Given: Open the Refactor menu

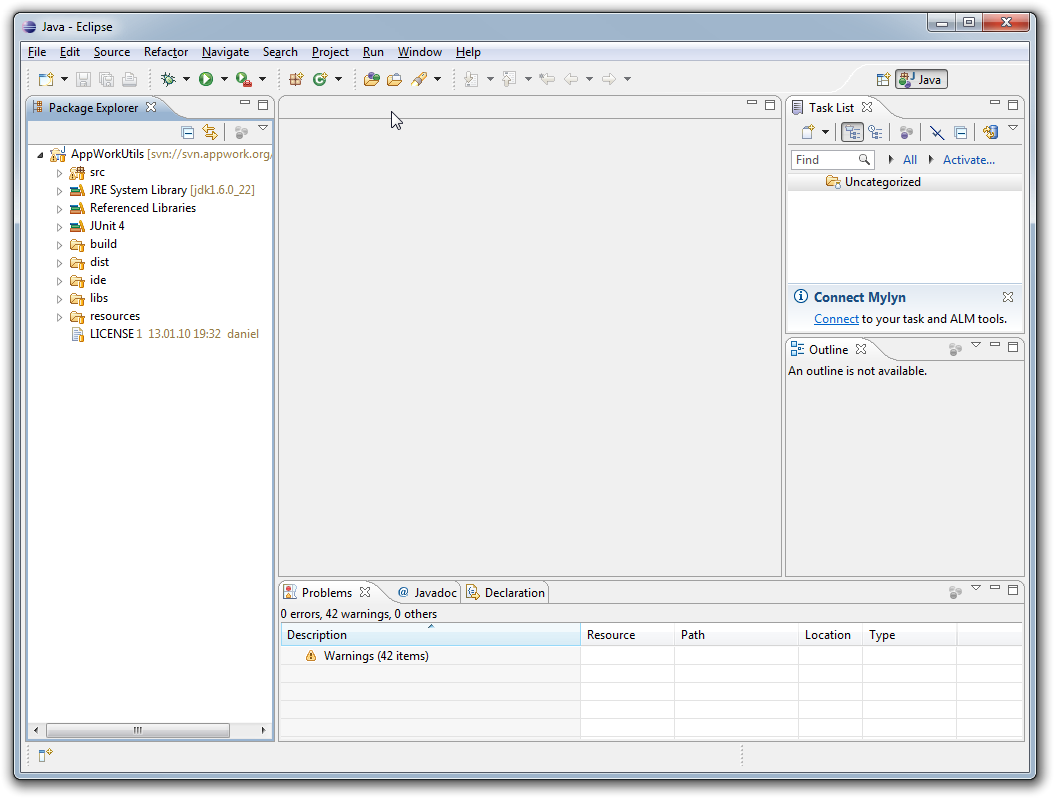Looking at the screenshot, I should (166, 52).
